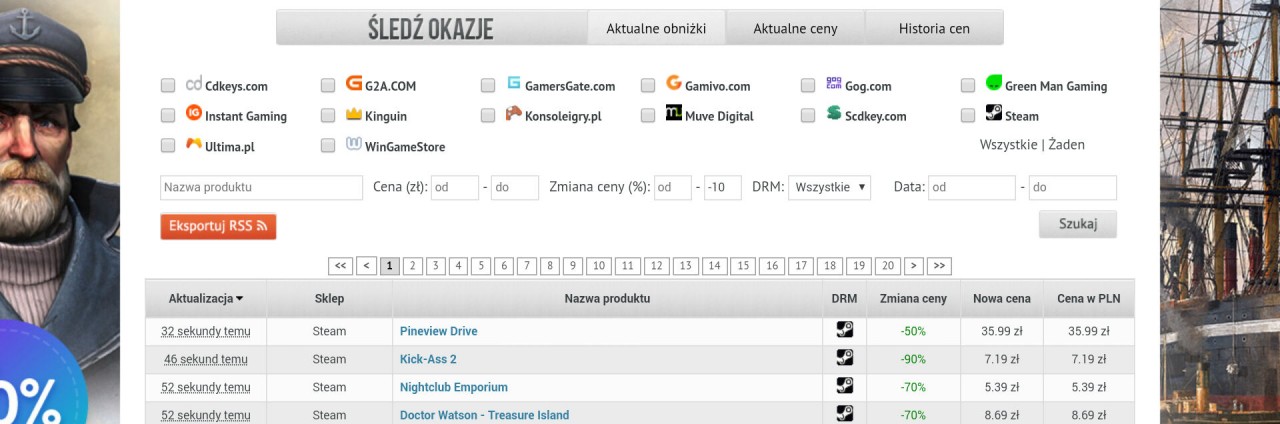Click the Zmiana ceny 'od' field
Image resolution: width=1280 pixels, height=424 pixels.
[673, 187]
